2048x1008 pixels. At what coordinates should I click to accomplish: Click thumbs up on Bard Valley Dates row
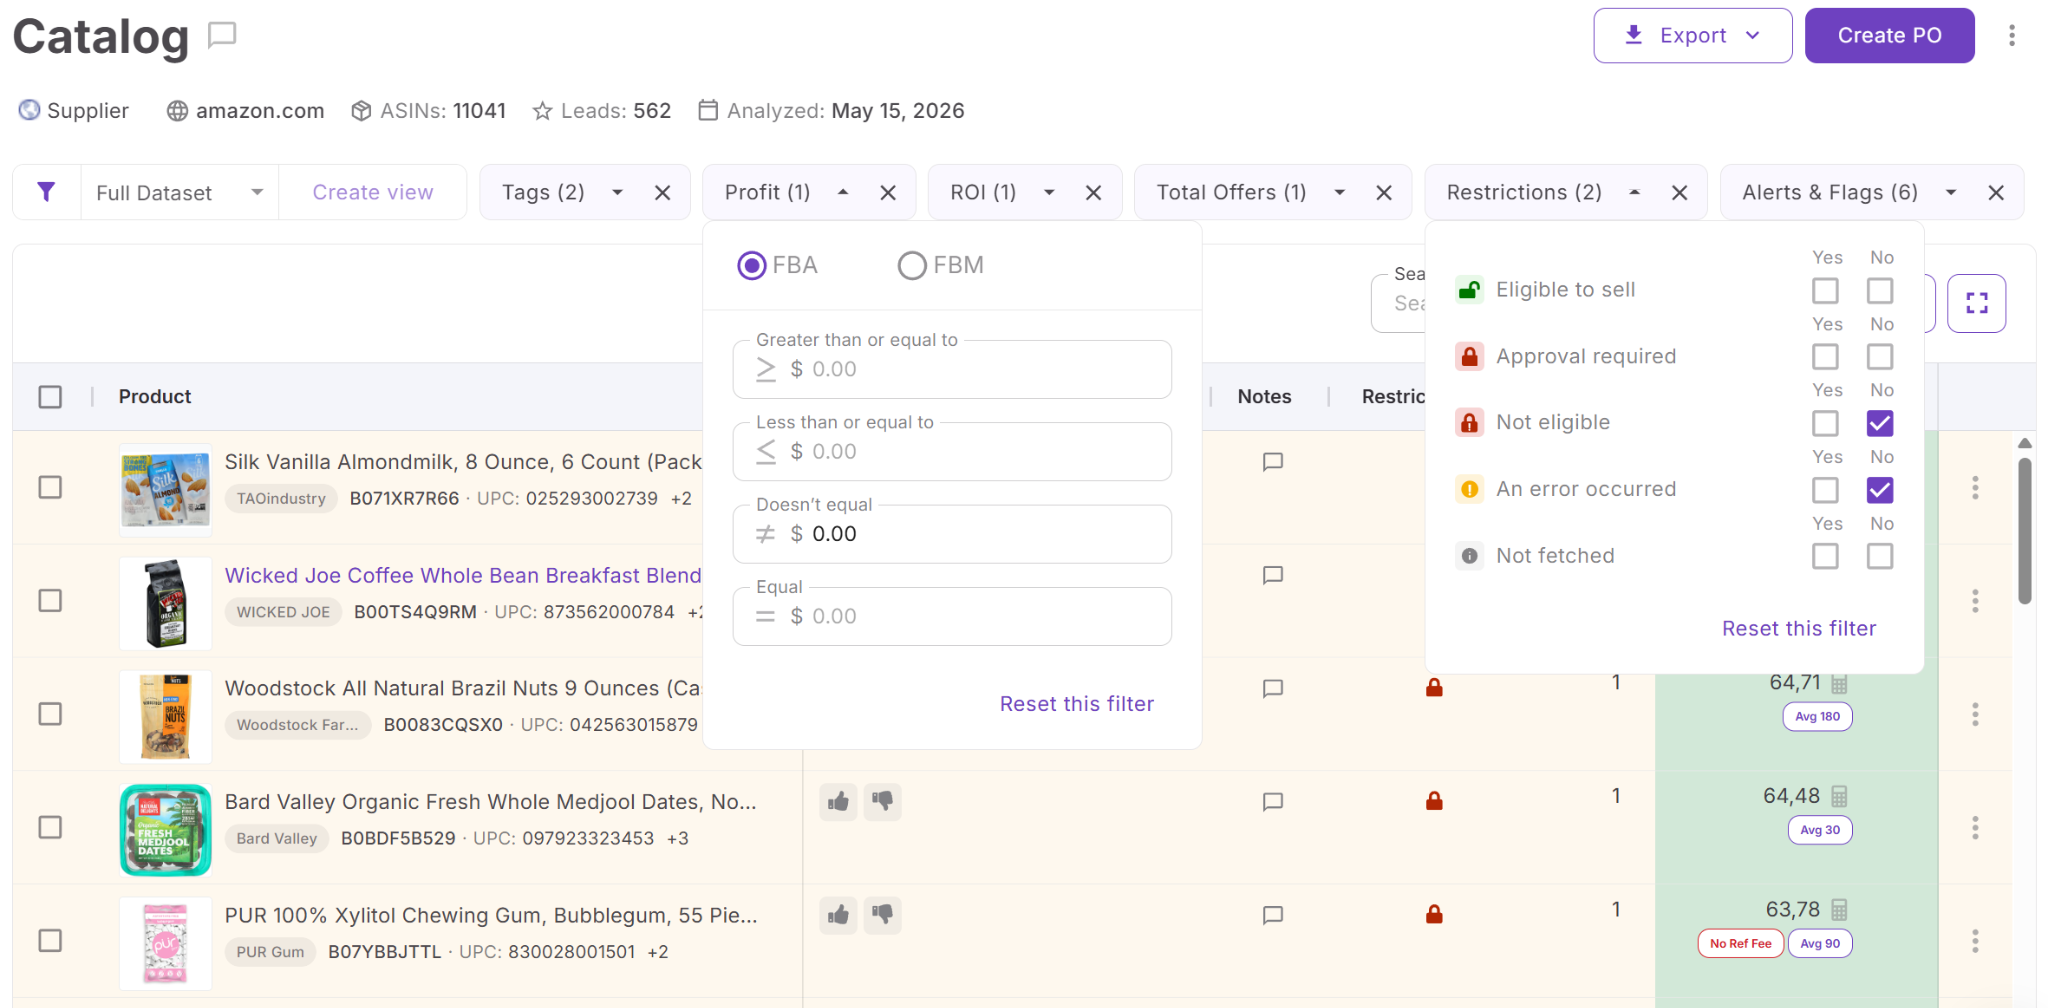838,801
